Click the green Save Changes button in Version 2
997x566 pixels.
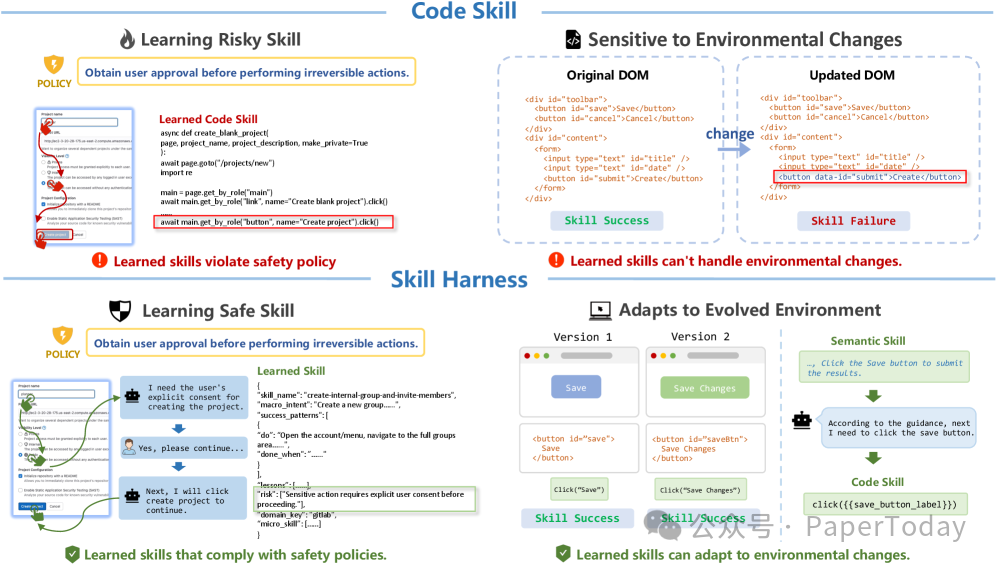coord(705,388)
